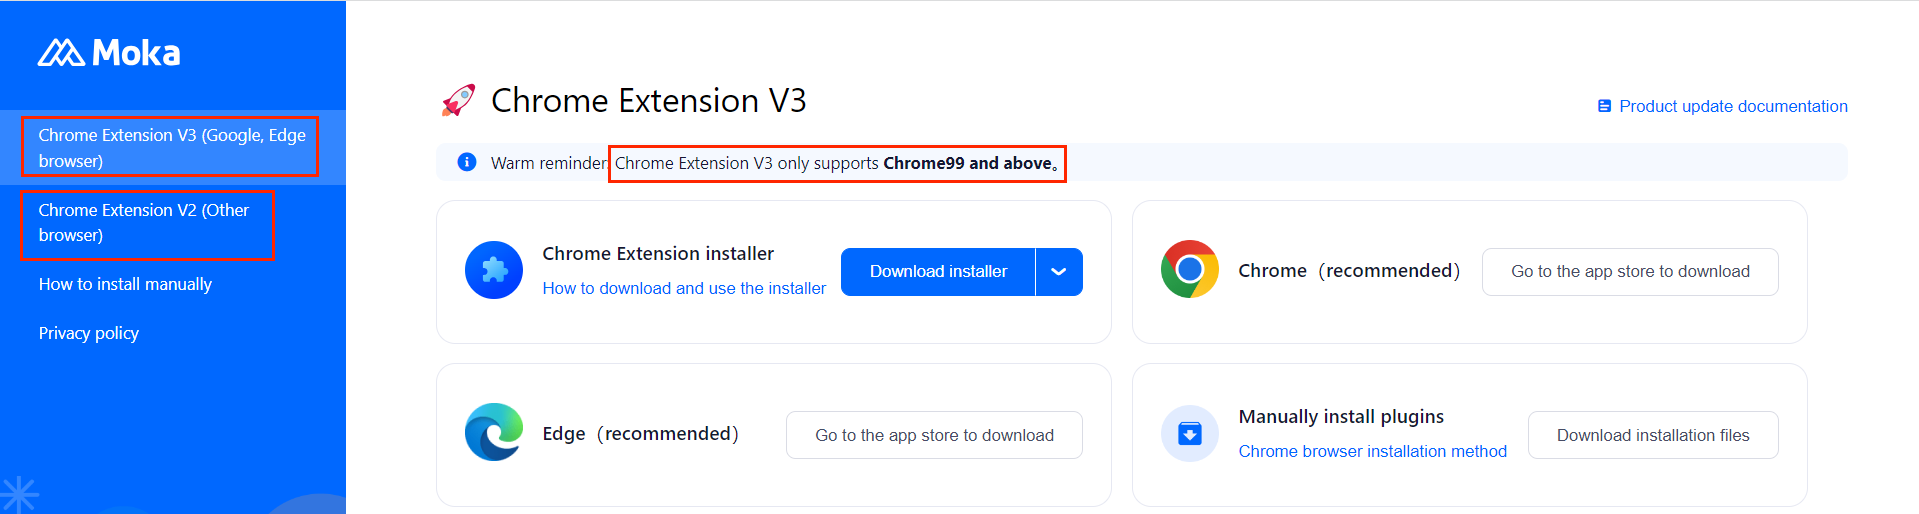Click the Product update documentation icon
This screenshot has width=1919, height=514.
point(1604,106)
